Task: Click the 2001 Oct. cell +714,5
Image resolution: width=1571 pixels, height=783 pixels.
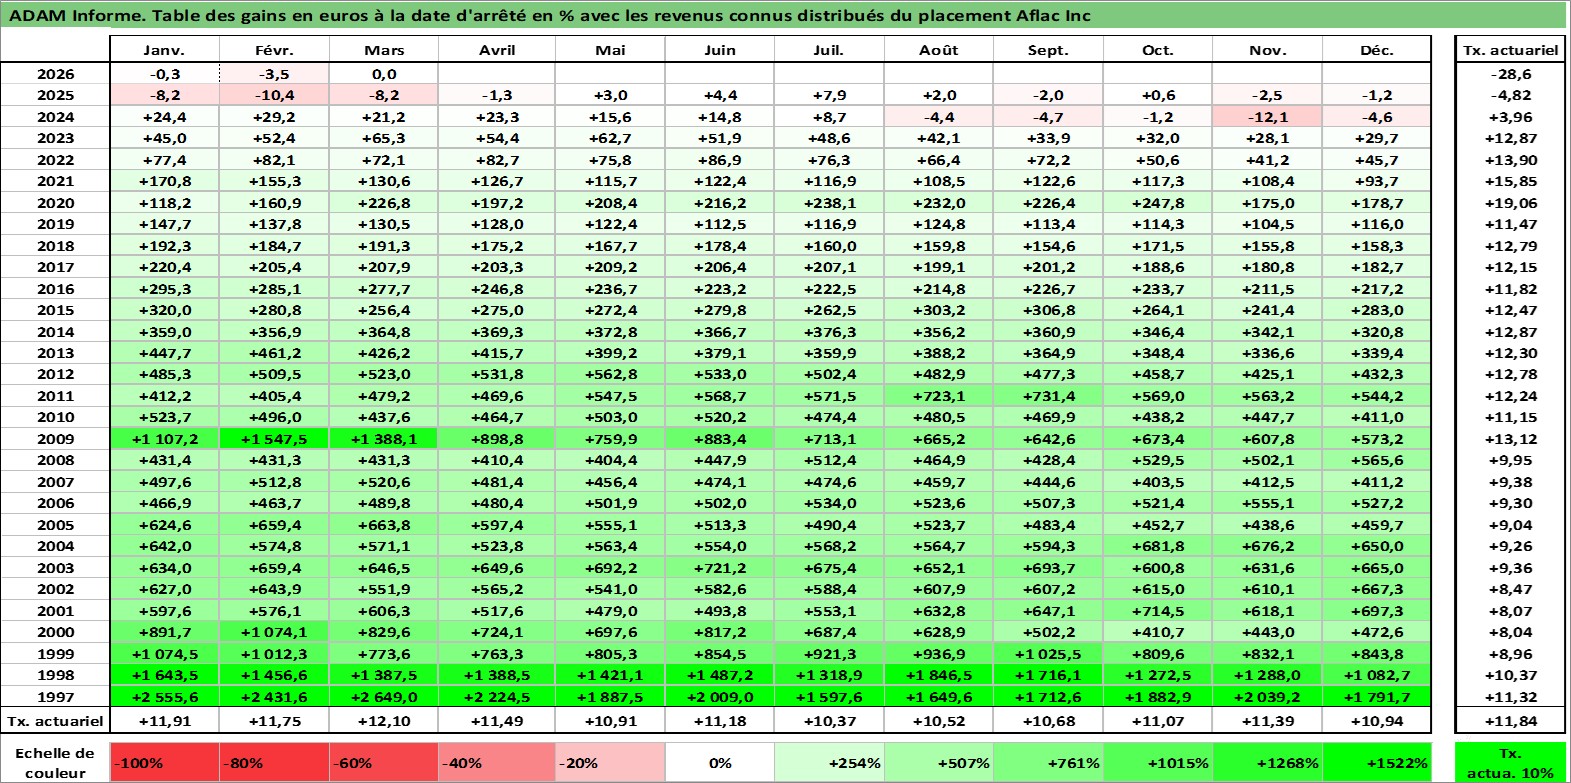Action: 1158,611
